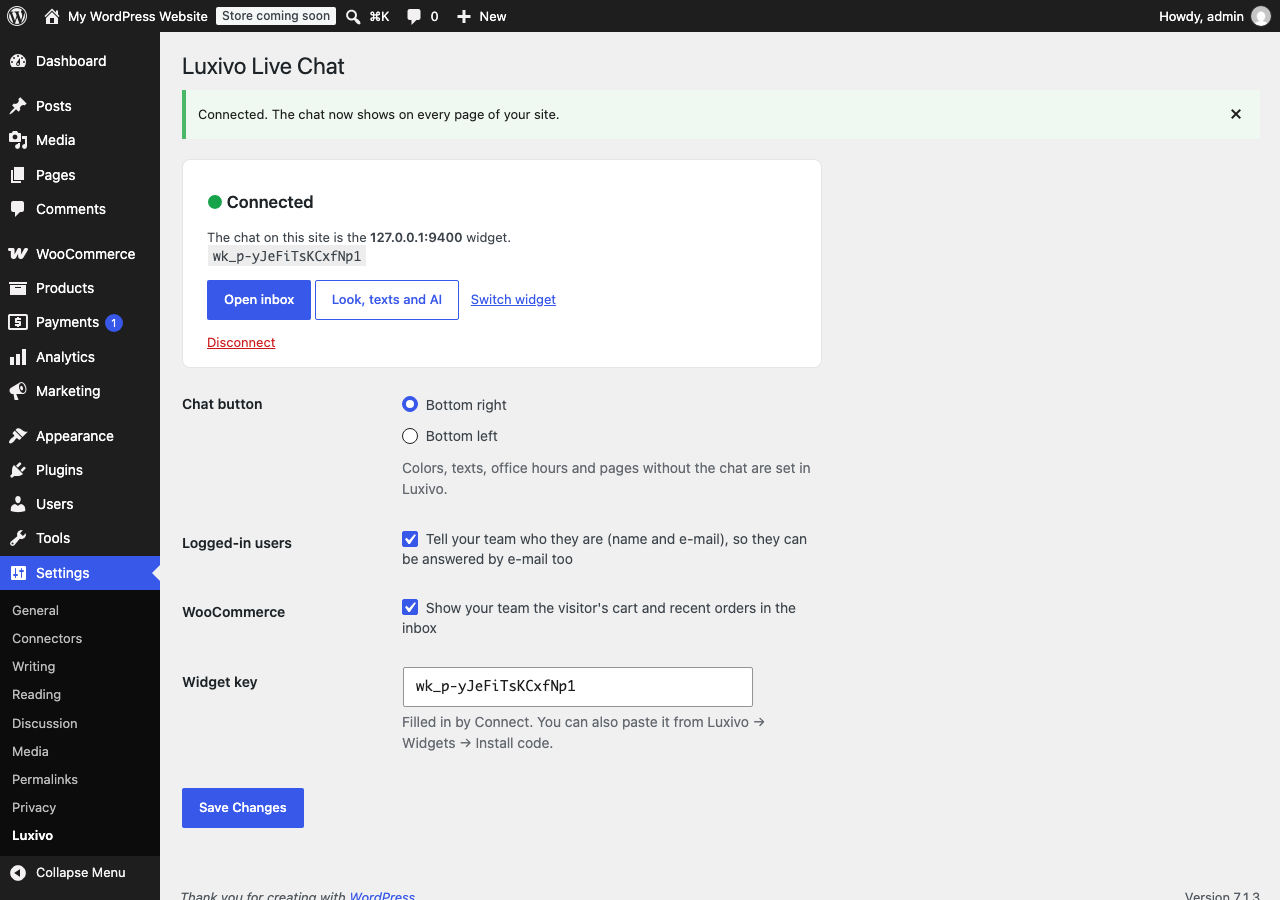Open the Howdy, admin account menu
The width and height of the screenshot is (1280, 900).
click(x=1214, y=16)
